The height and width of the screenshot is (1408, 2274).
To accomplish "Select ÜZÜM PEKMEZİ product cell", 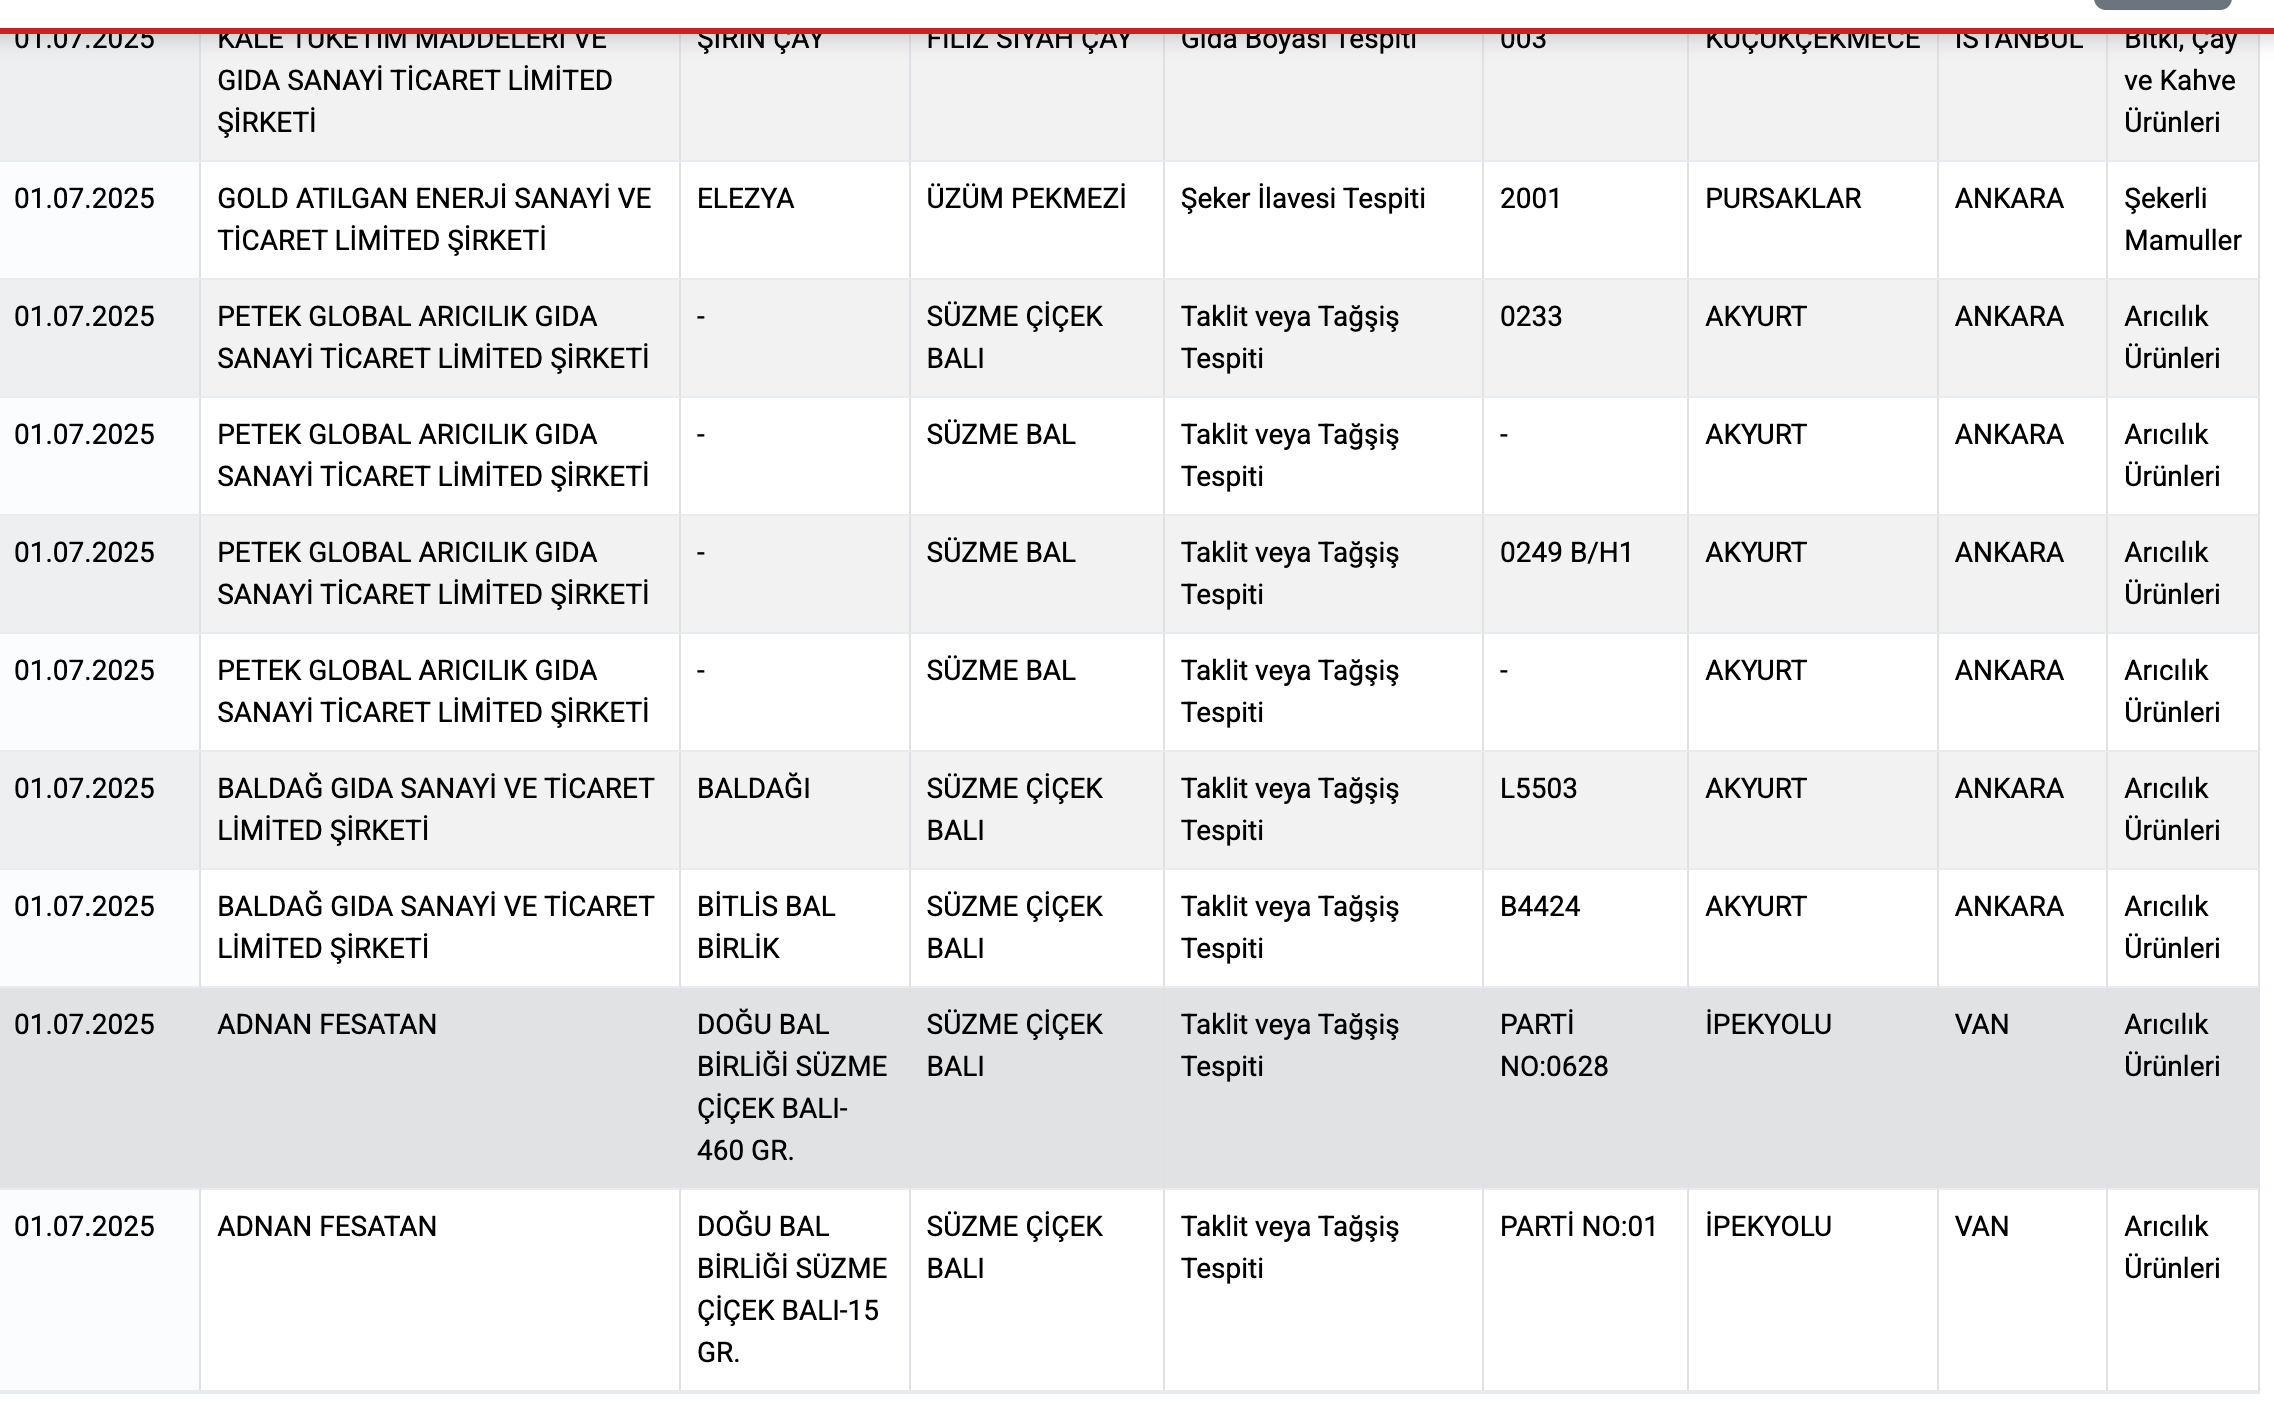I will (x=1037, y=220).
